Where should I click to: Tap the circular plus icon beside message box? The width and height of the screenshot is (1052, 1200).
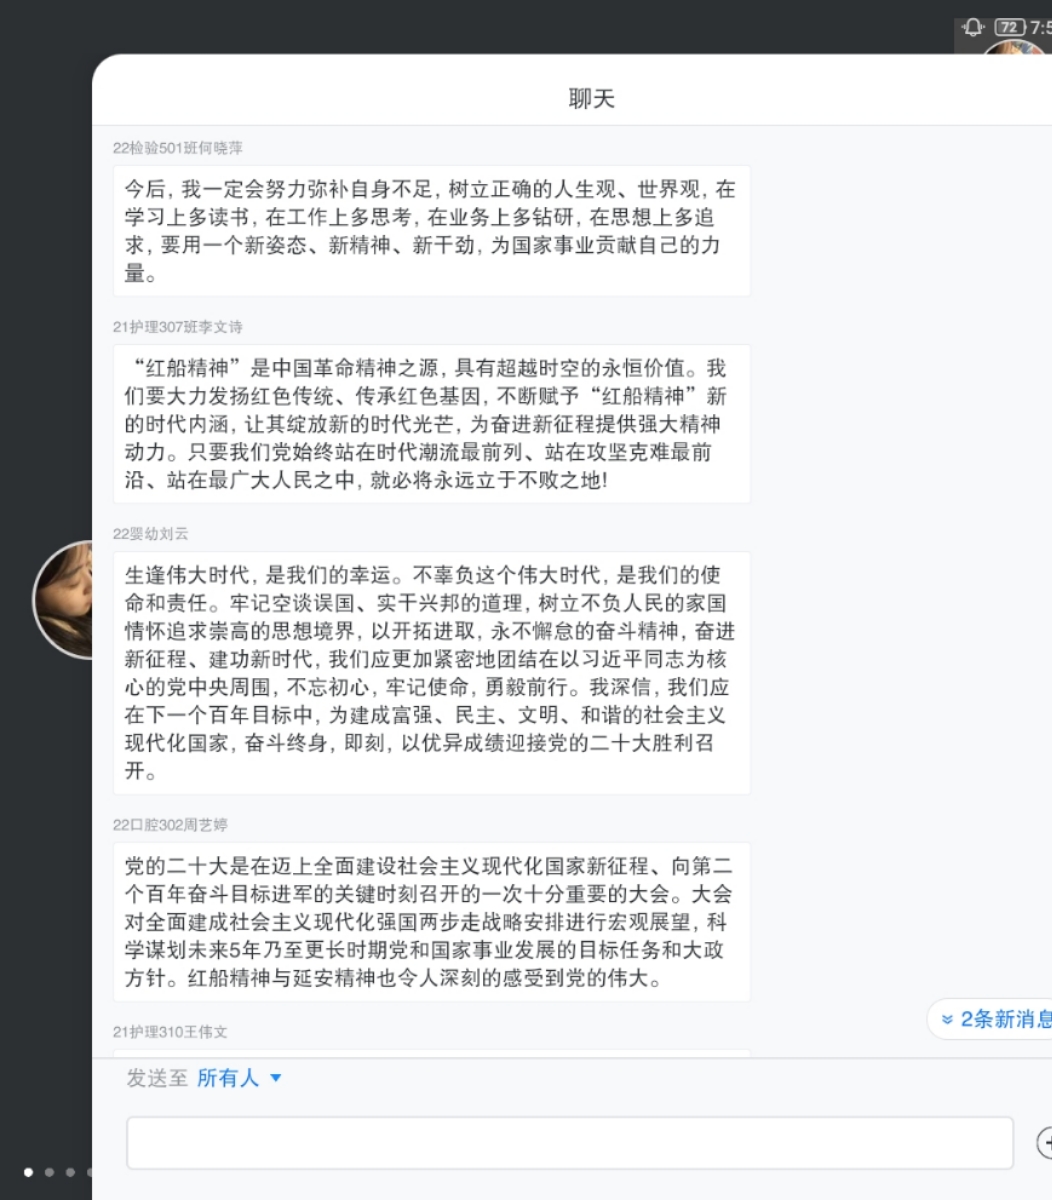pos(1044,1142)
